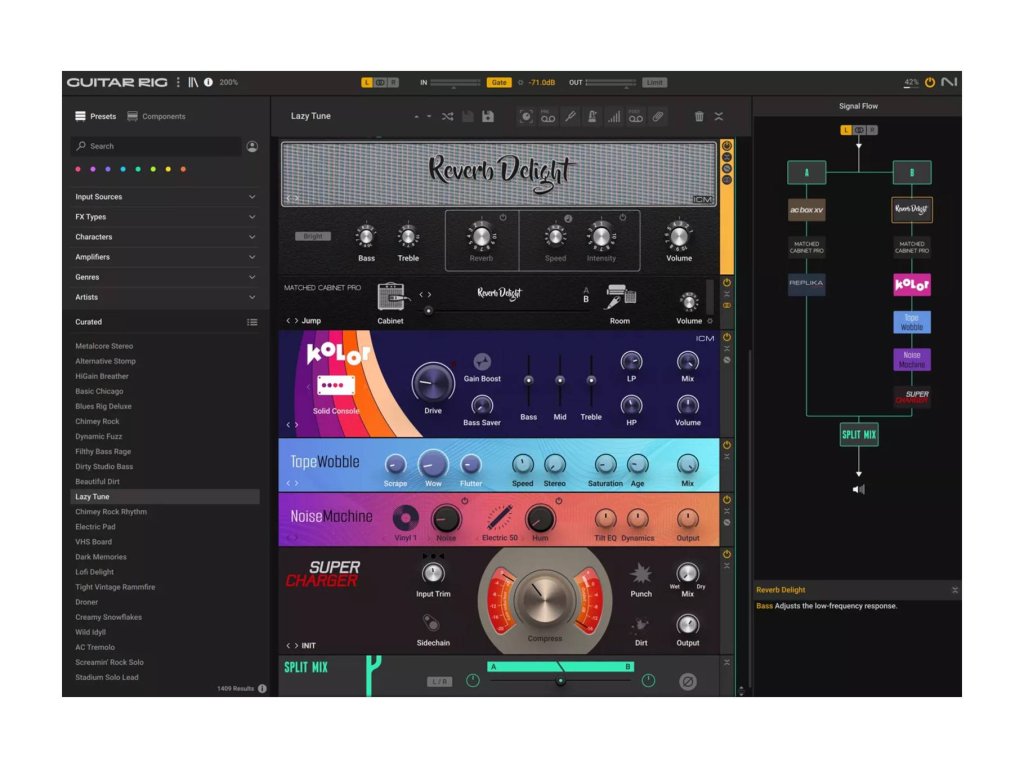Click the preset search field
Screen dimensions: 1024x768
(155, 146)
